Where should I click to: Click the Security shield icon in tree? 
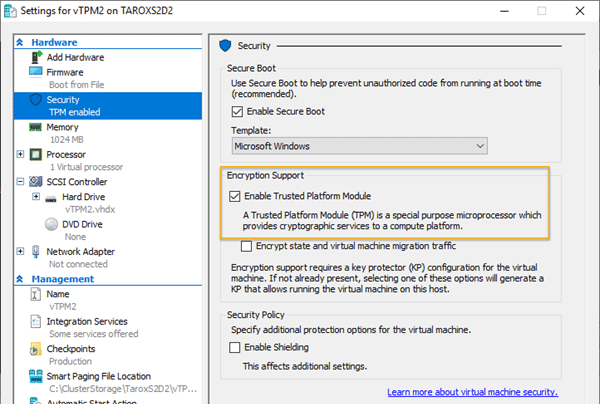tap(36, 100)
